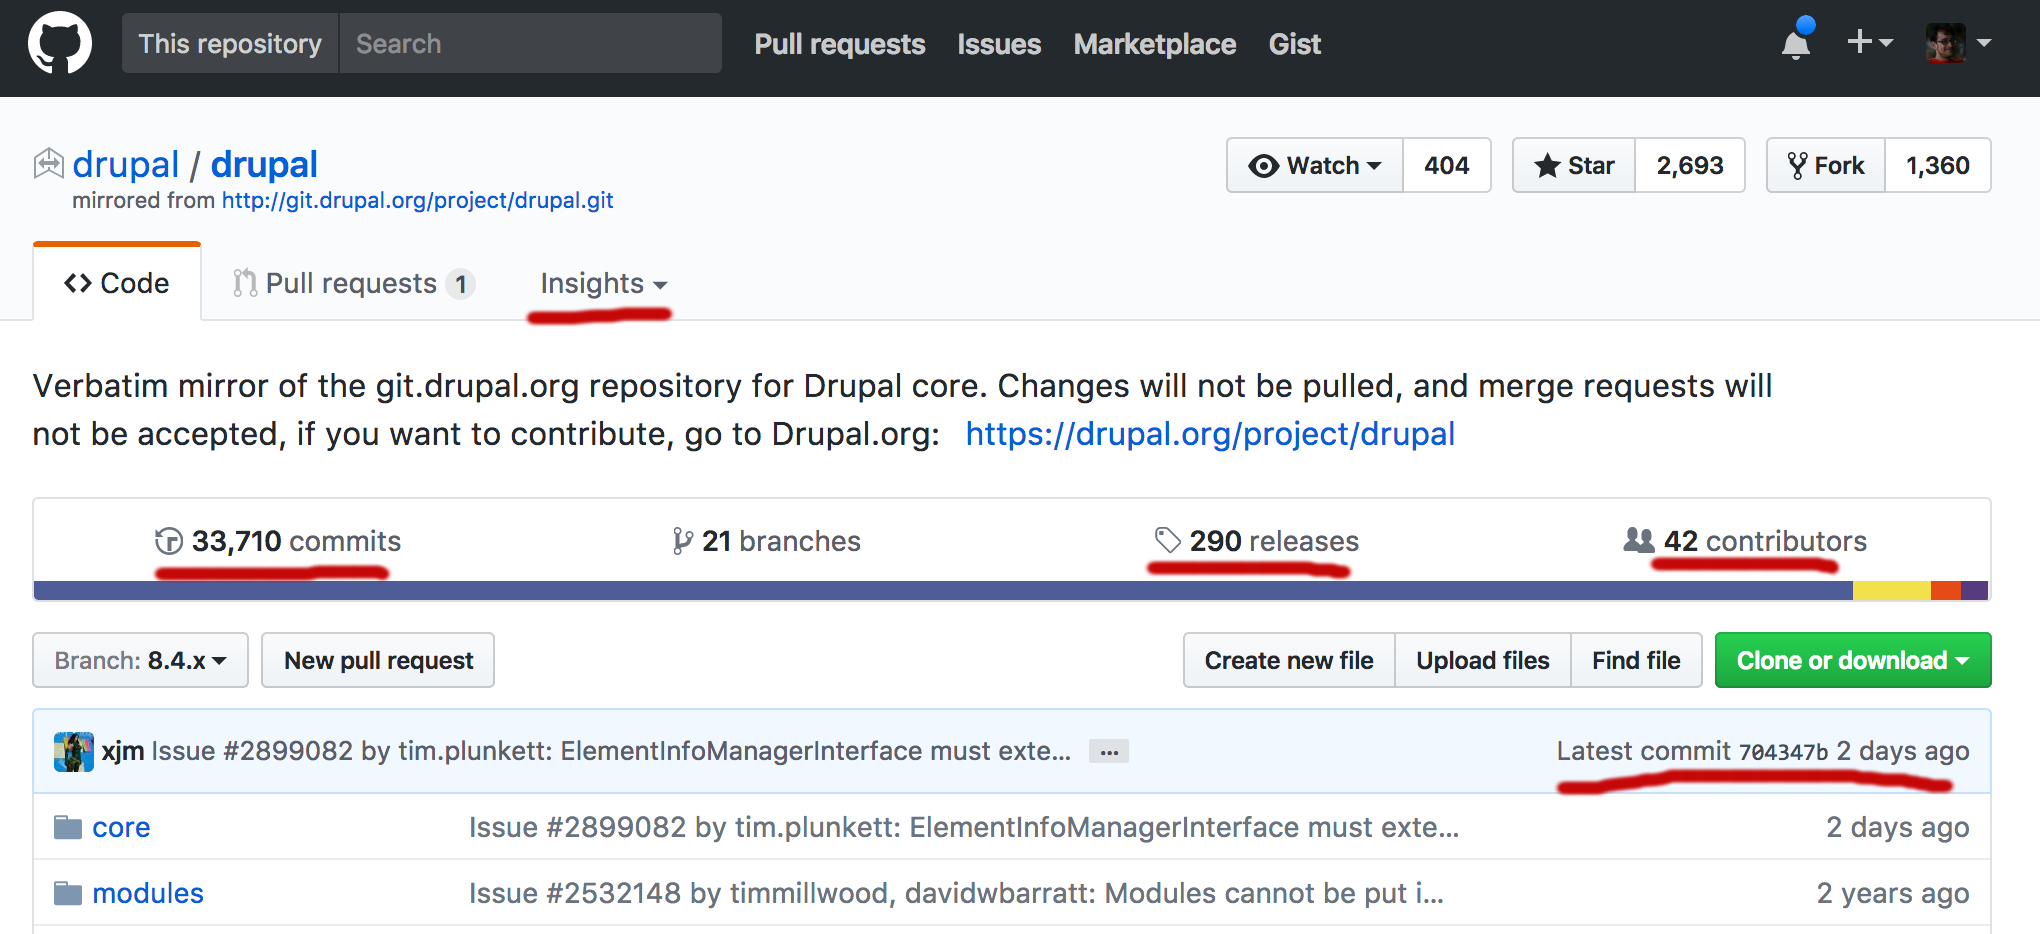Screen dimensions: 2040x934
Task: Click the blue segment of language bar
Action: [x=943, y=590]
